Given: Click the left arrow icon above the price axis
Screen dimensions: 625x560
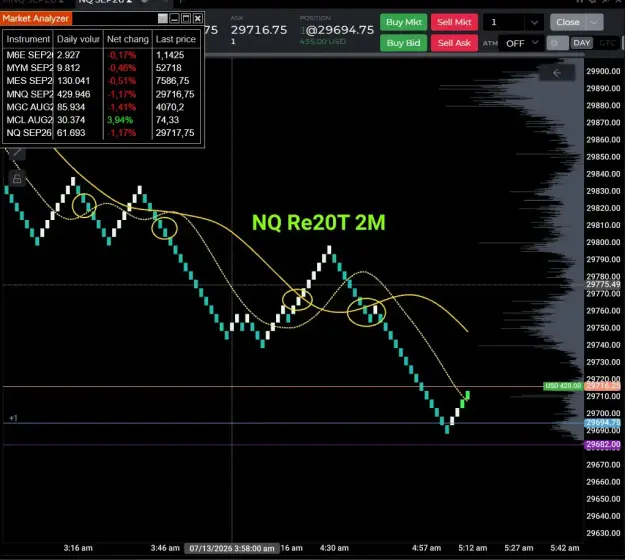Looking at the screenshot, I should tap(557, 73).
